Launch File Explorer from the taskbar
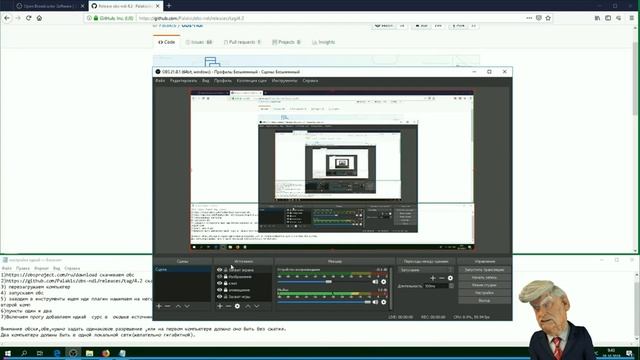The height and width of the screenshot is (360, 640). pyautogui.click(x=89, y=353)
